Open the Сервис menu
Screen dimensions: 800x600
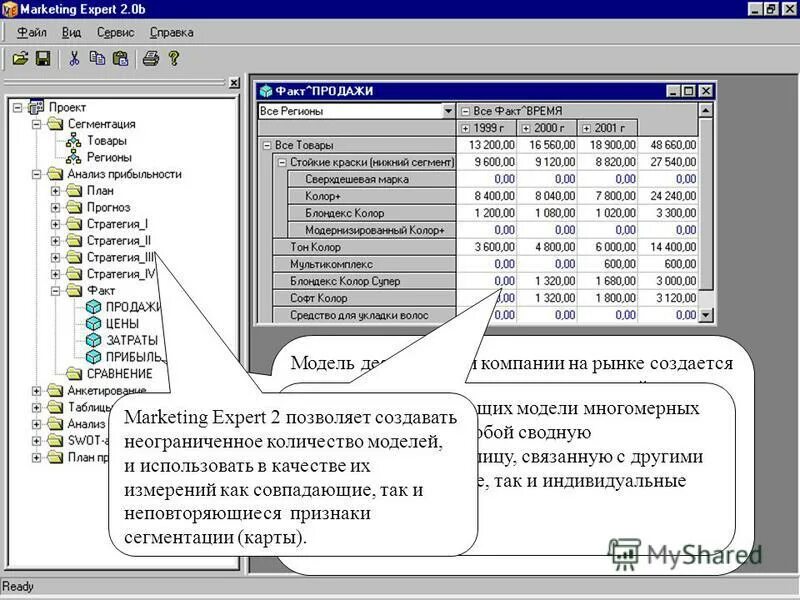pos(116,33)
